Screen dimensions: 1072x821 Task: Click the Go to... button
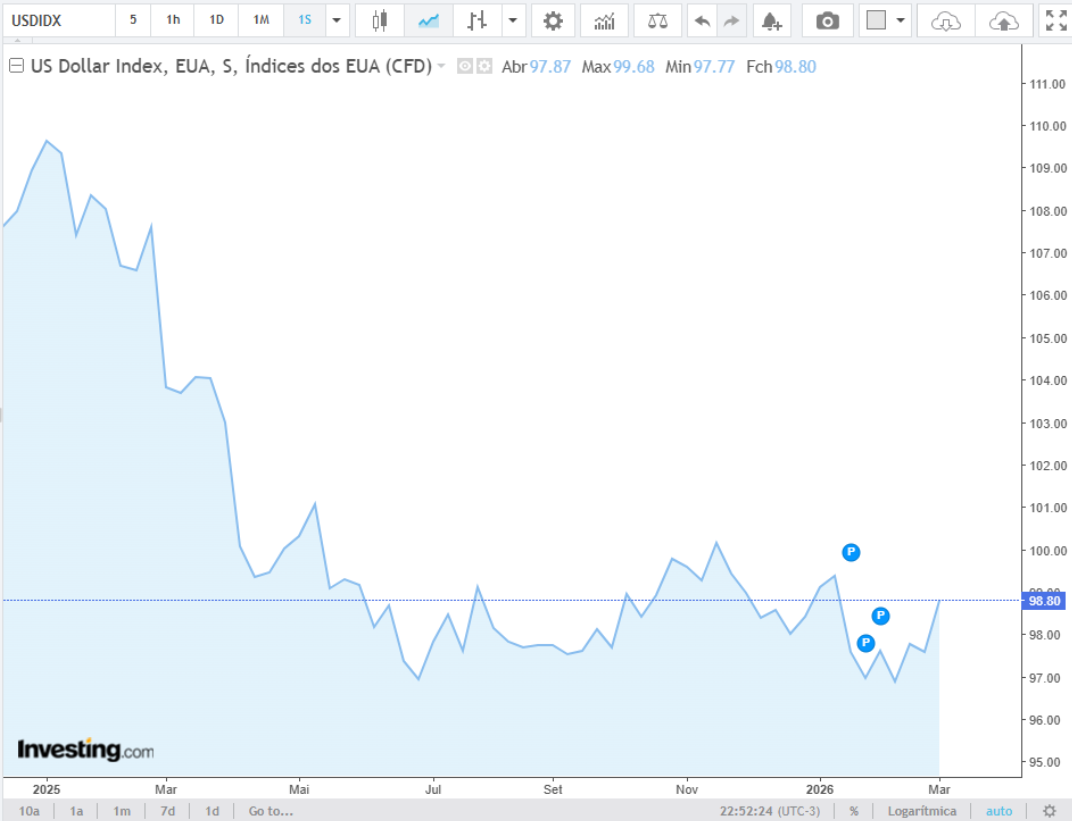point(271,811)
